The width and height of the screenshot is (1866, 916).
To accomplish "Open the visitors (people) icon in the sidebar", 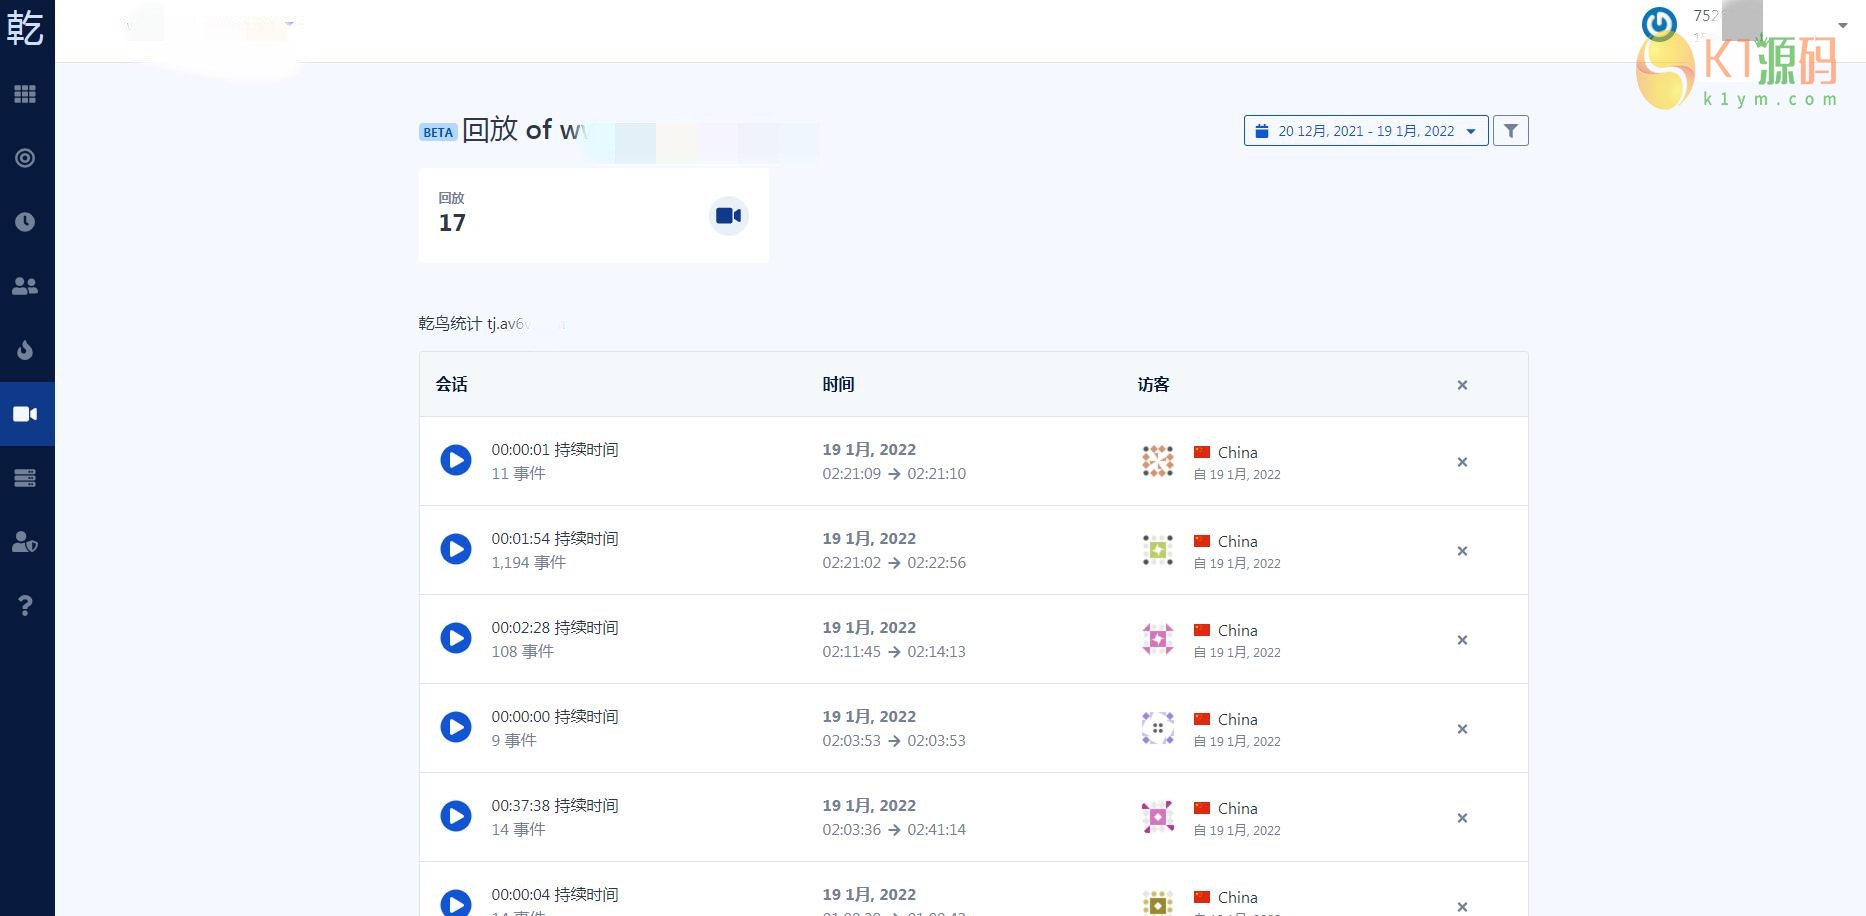I will pos(25,286).
